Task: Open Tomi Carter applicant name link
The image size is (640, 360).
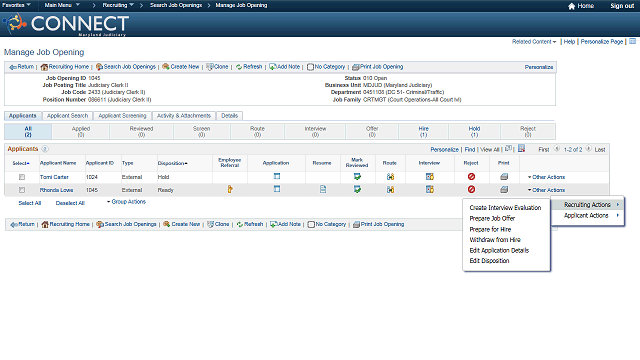Action: point(54,177)
